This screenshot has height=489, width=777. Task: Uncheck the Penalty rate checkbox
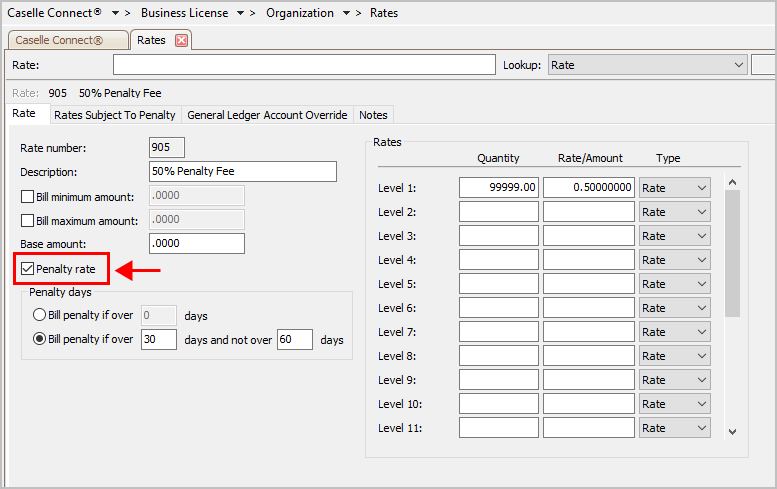27,269
